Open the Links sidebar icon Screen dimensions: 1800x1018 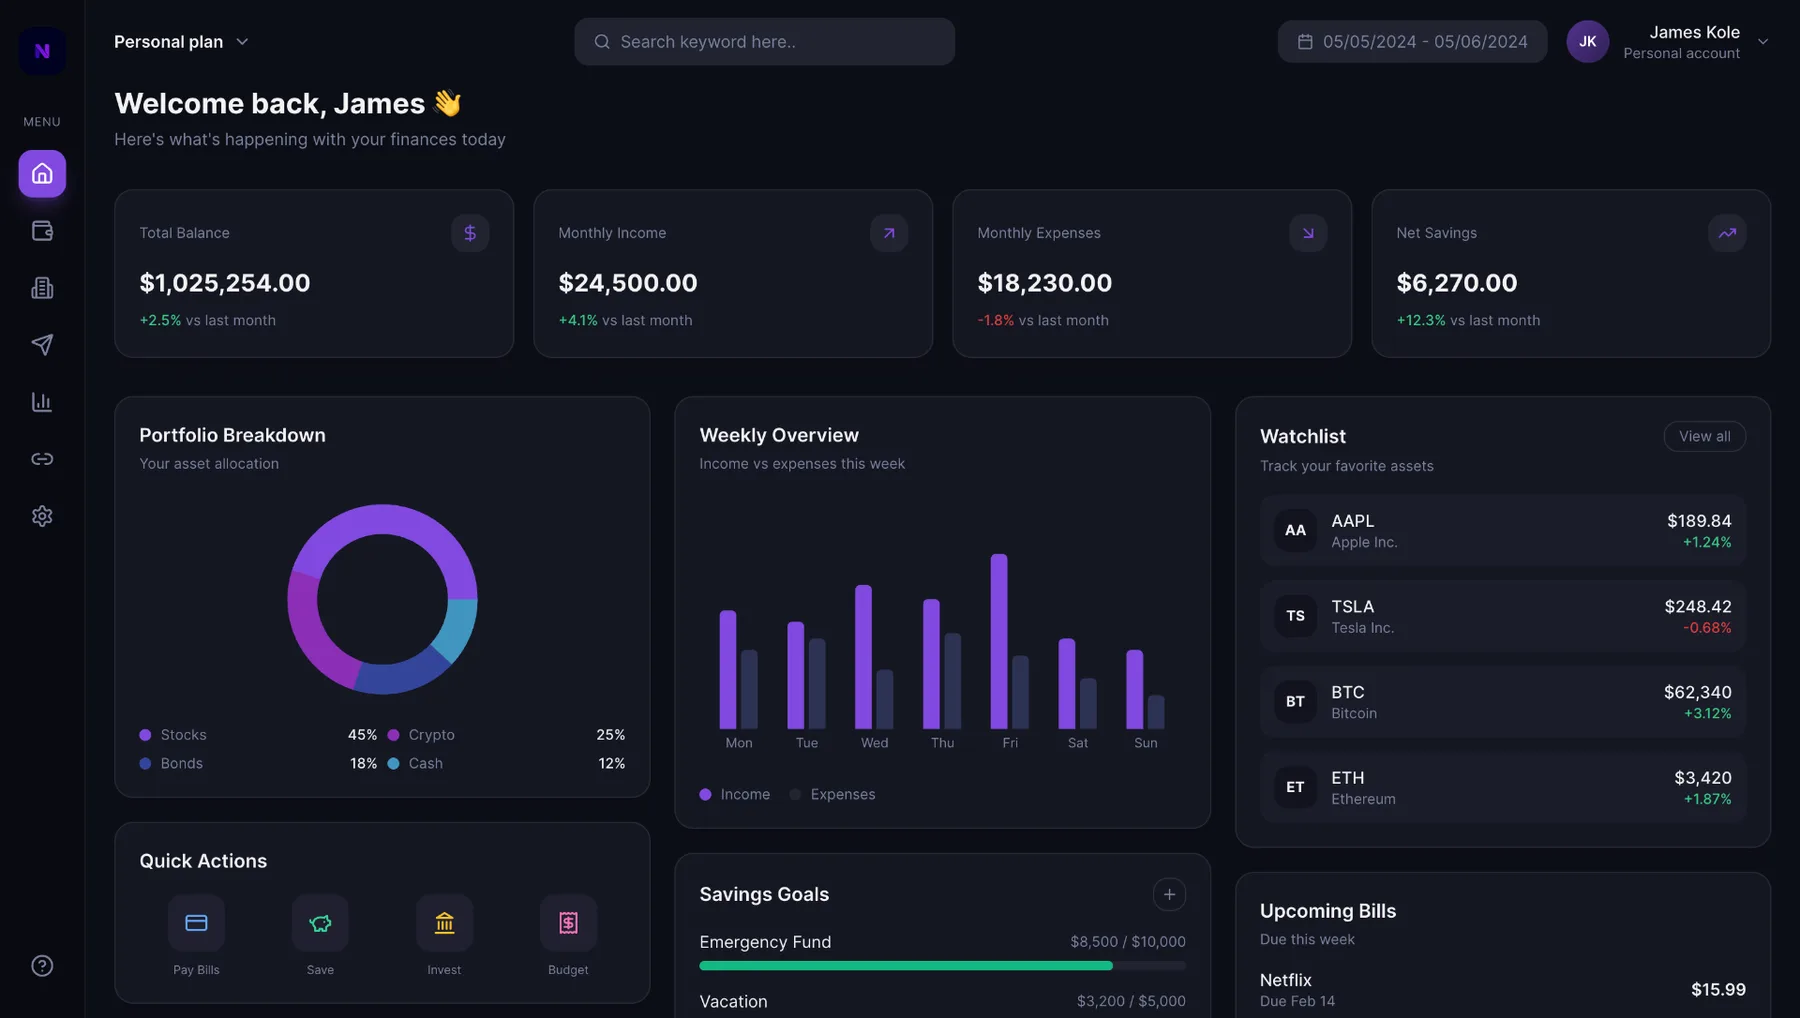tap(42, 459)
